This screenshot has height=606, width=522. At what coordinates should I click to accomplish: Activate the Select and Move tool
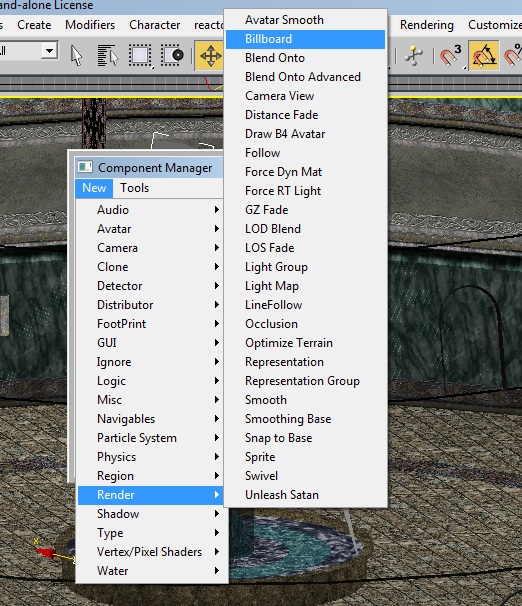click(210, 56)
